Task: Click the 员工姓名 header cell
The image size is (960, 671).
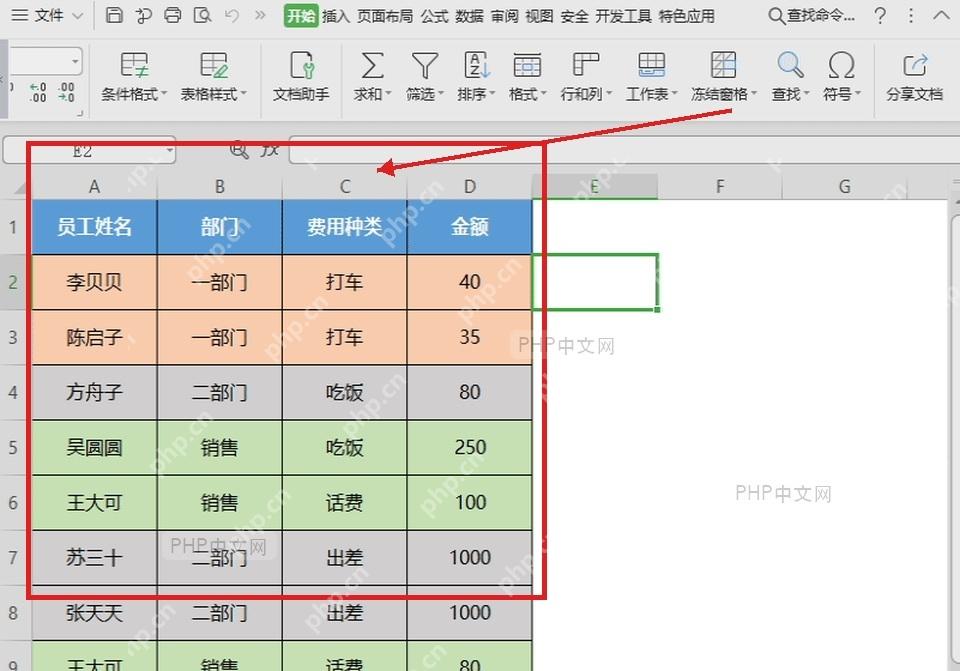Action: [94, 227]
